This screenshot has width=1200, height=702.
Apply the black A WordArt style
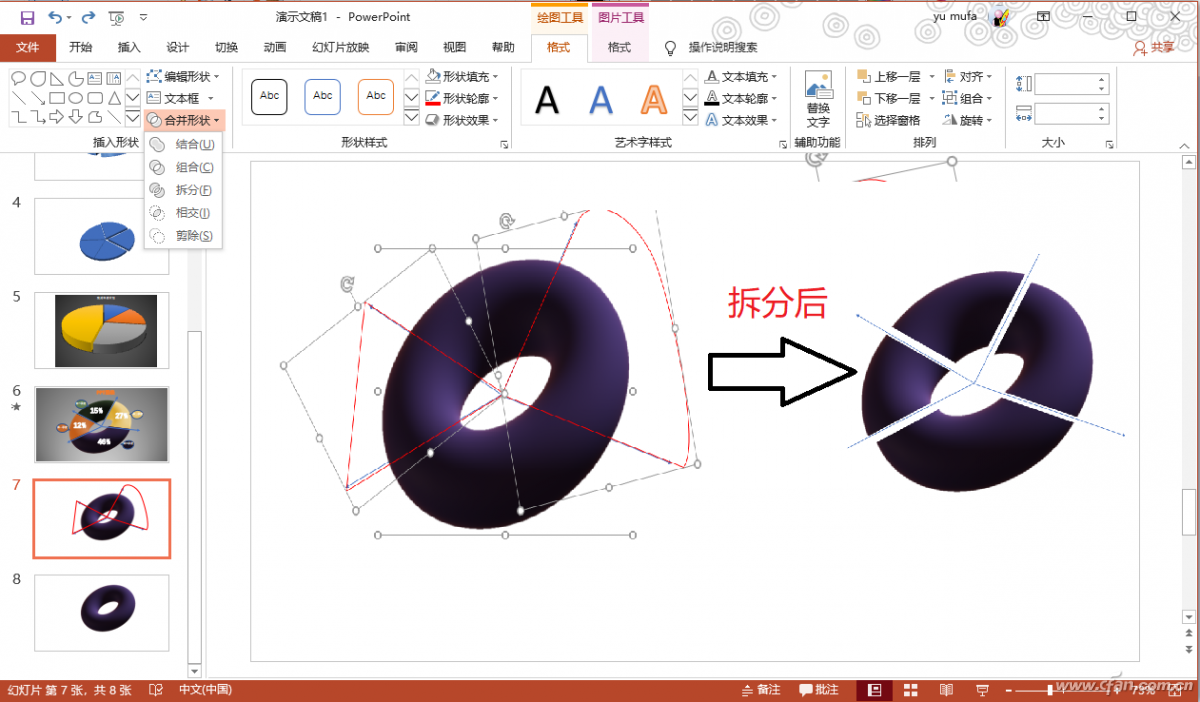547,99
